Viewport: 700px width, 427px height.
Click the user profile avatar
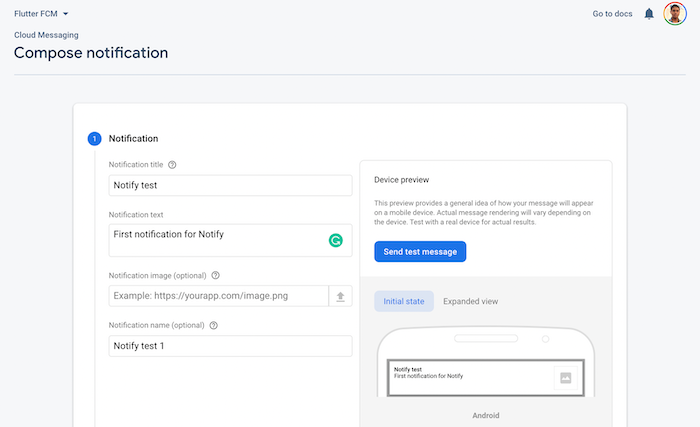(676, 14)
